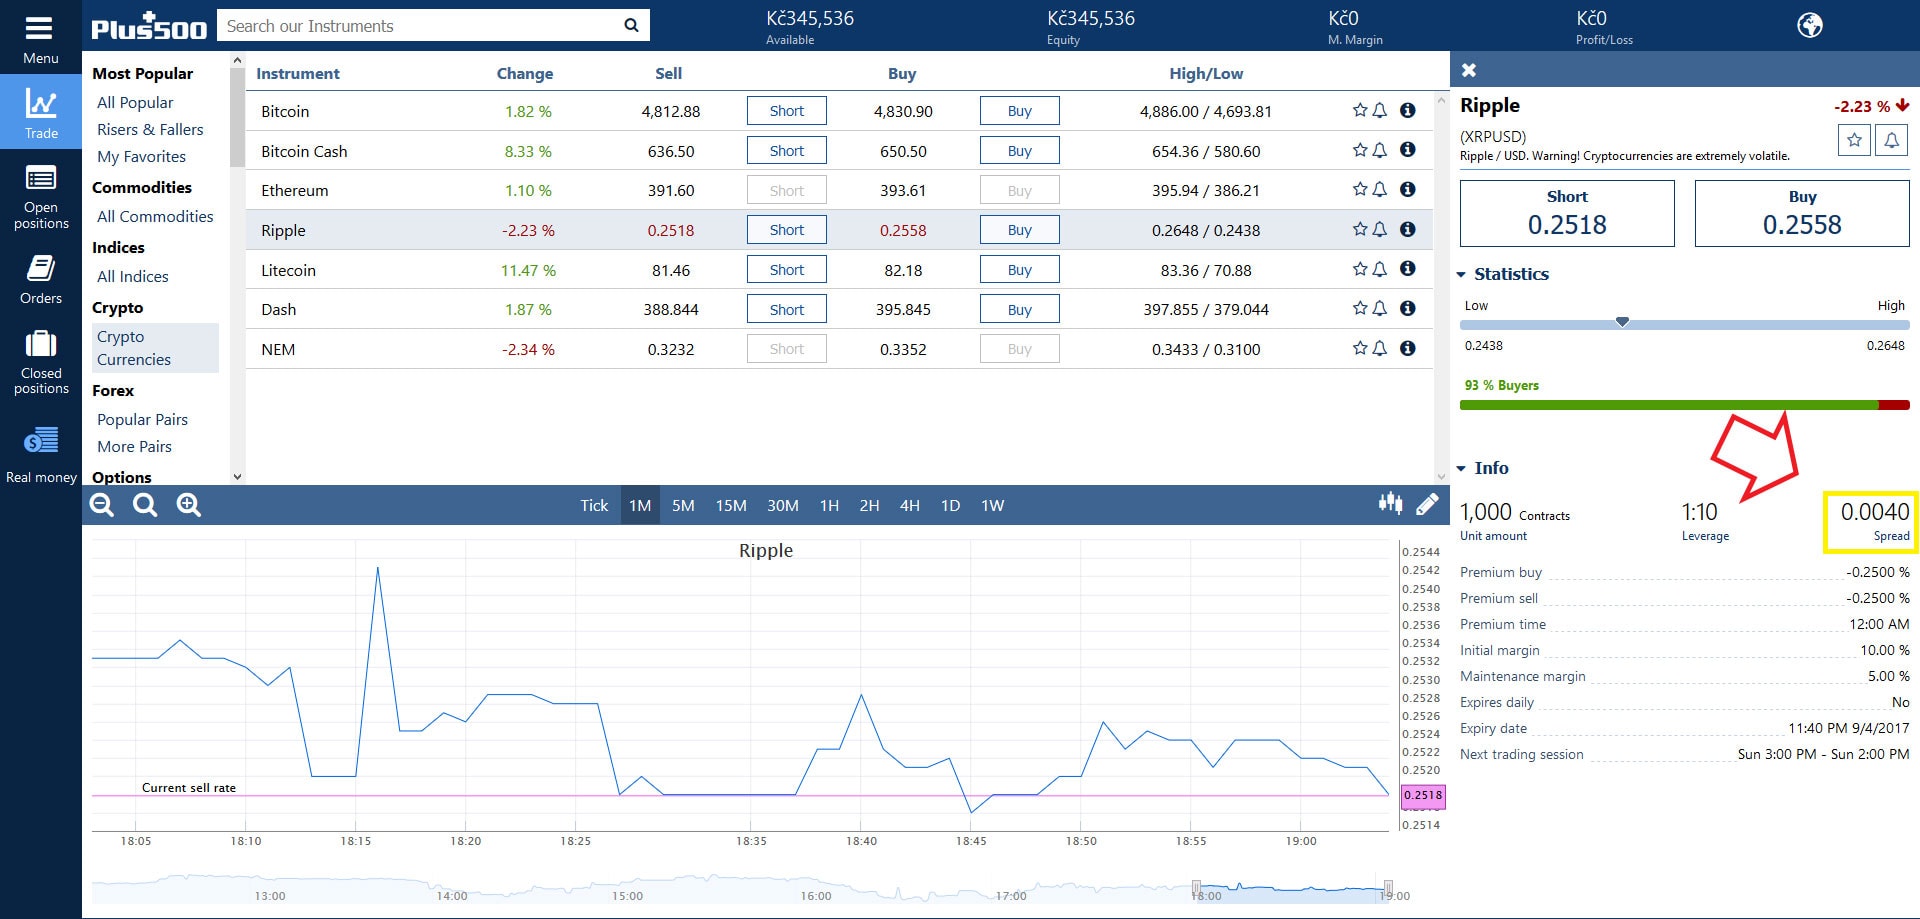Screen dimensions: 1920x919
Task: Click the chart zoom in icon
Action: point(189,505)
